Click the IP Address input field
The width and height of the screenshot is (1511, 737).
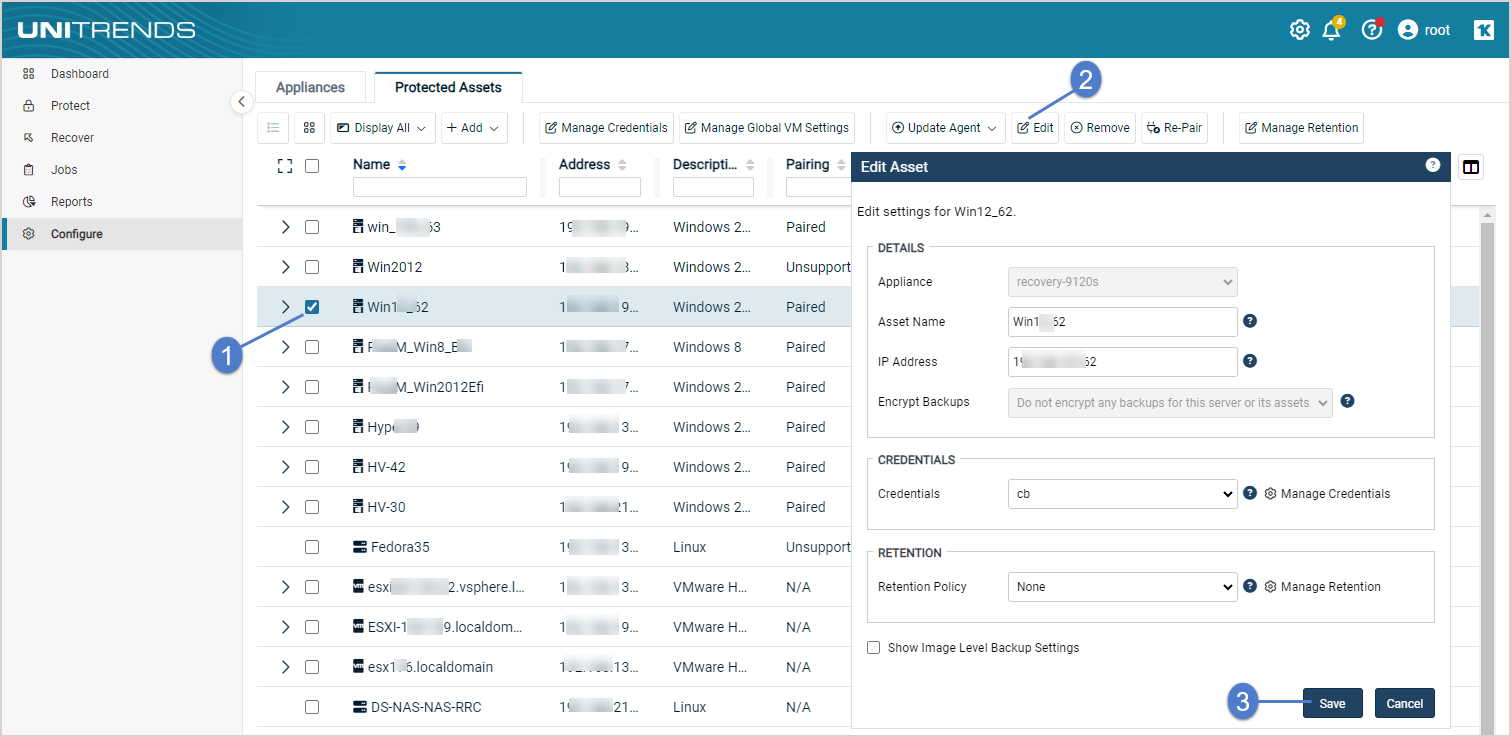point(1123,362)
